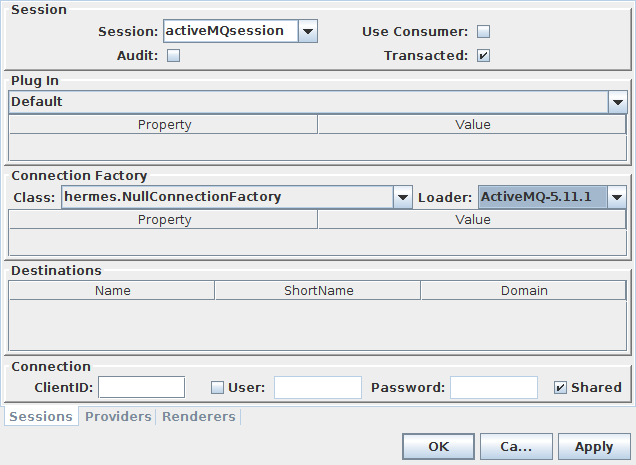Click the Apply button
The width and height of the screenshot is (636, 465).
[594, 447]
